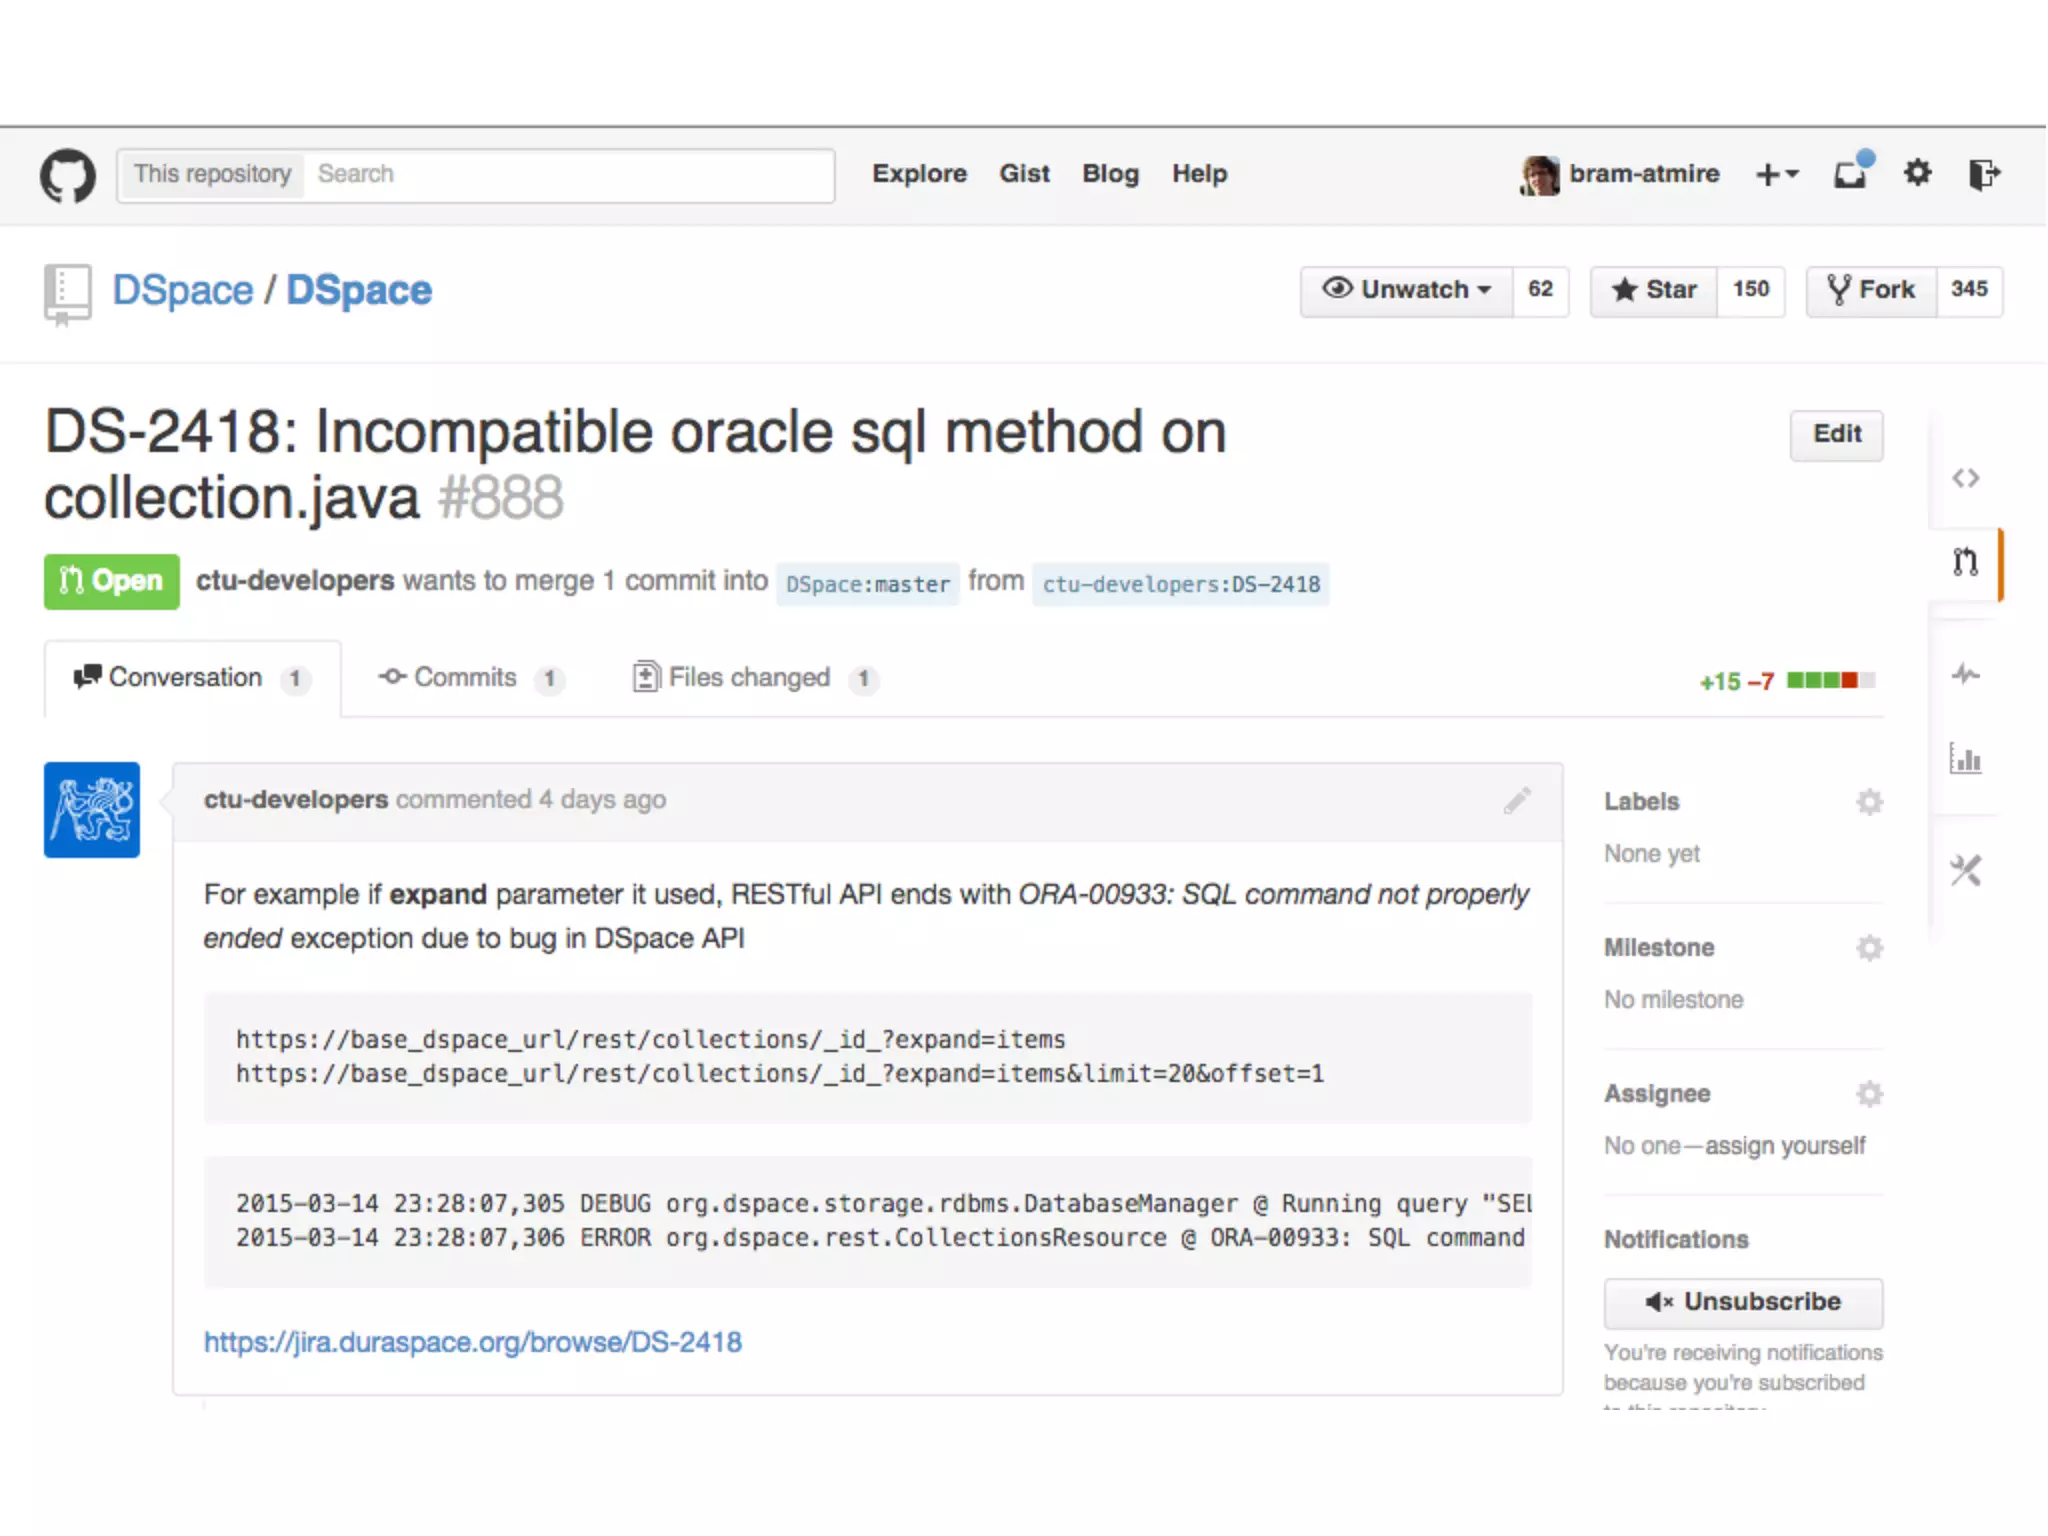Click the Edit title button
The width and height of the screenshot is (2048, 1536).
(x=1836, y=434)
